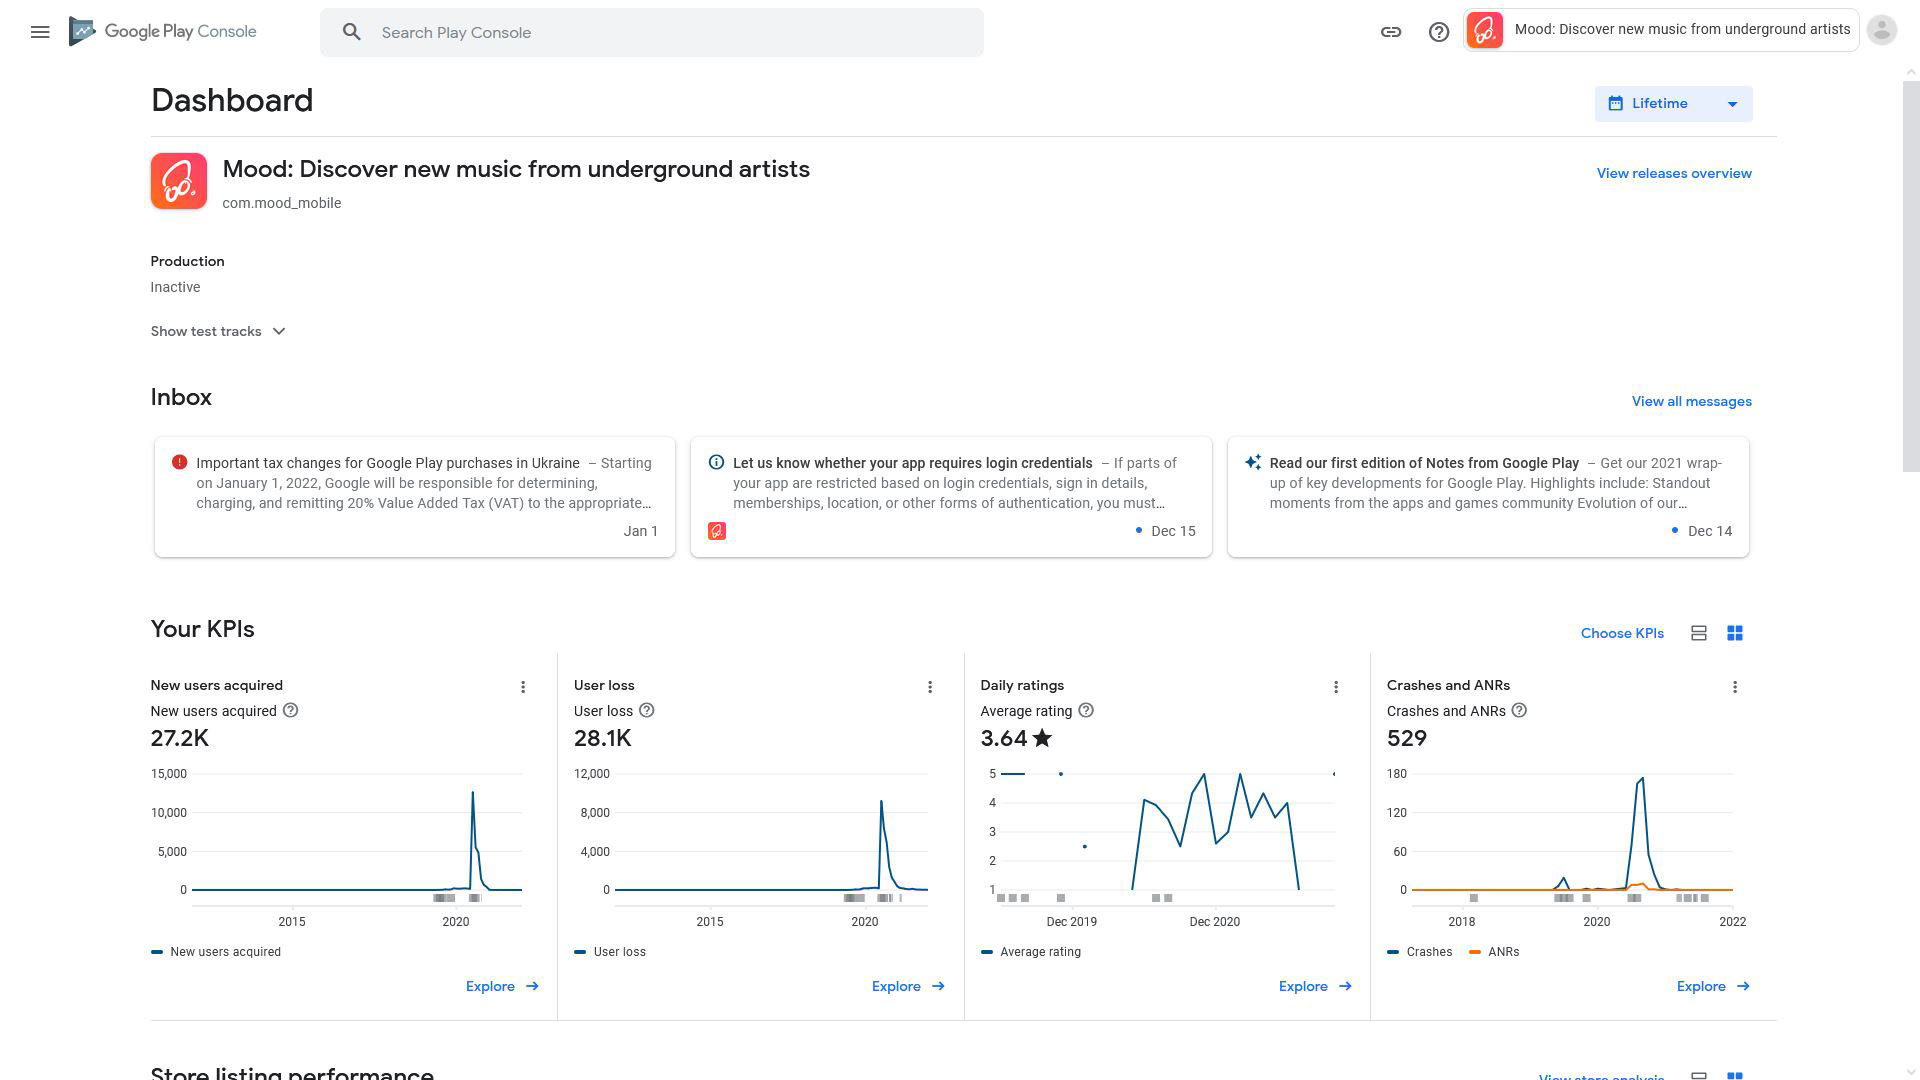The height and width of the screenshot is (1080, 1920).
Task: Expand Show test tracks
Action: (218, 331)
